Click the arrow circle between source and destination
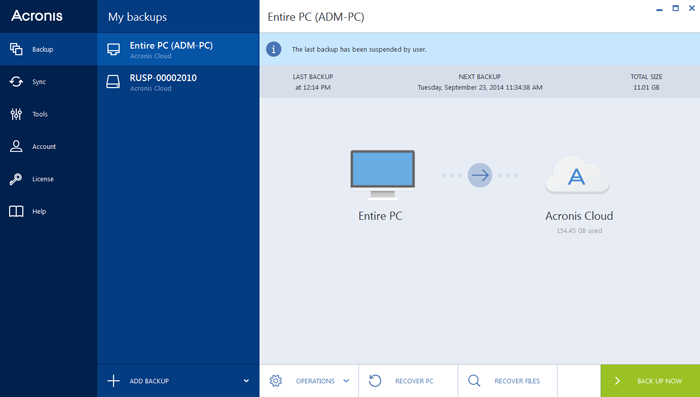 point(480,175)
